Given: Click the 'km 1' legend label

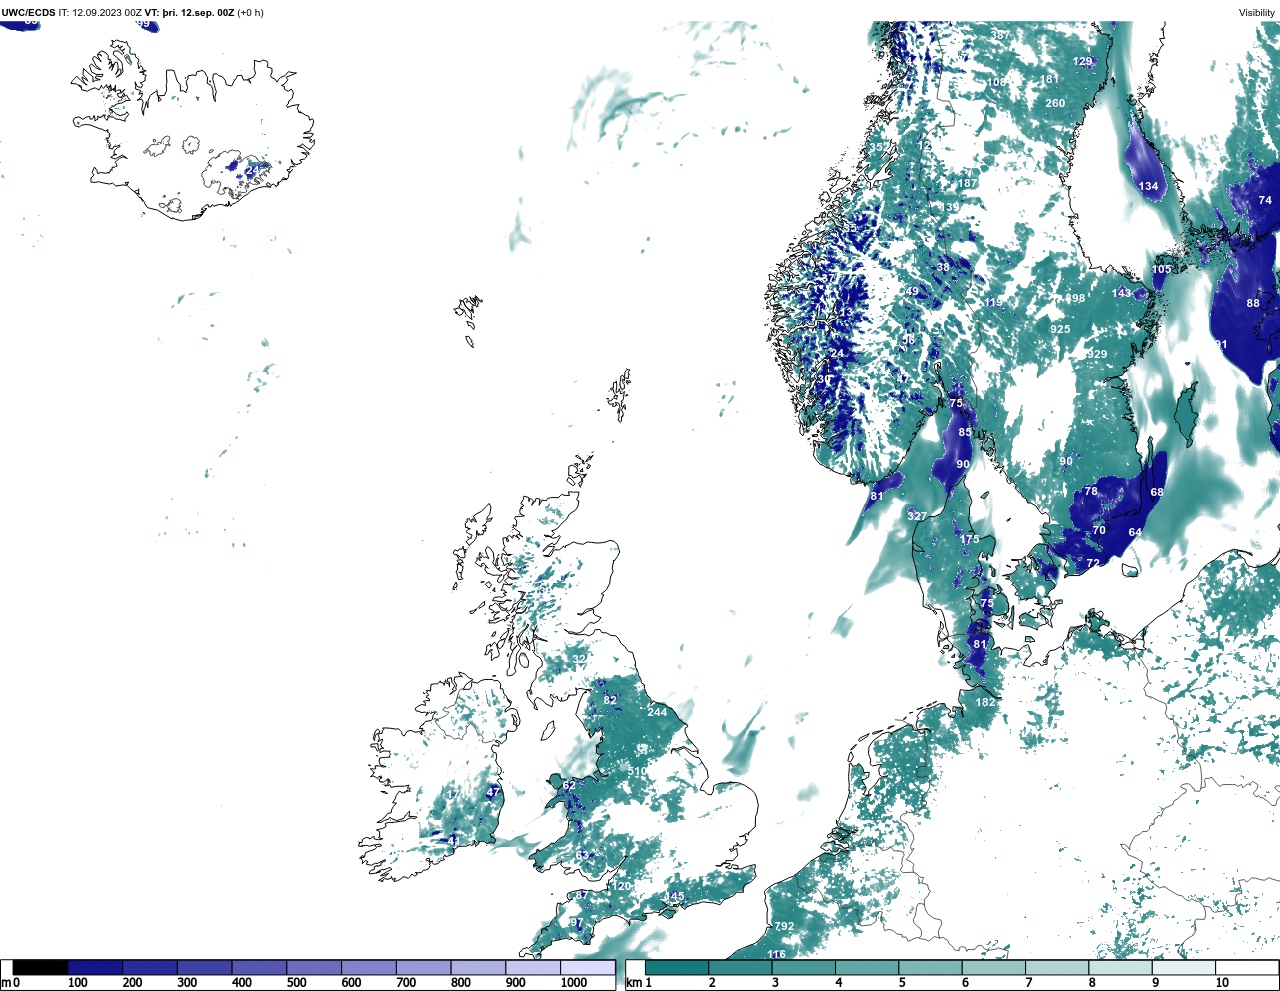Looking at the screenshot, I should pyautogui.click(x=639, y=983).
